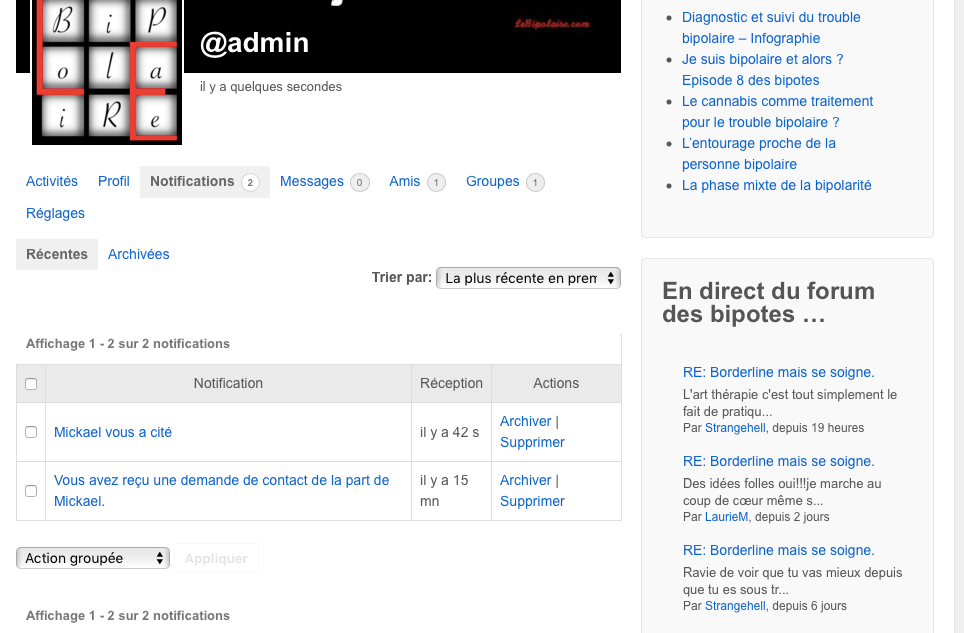The image size is (964, 633).
Task: Open the Activités tab
Action: pyautogui.click(x=52, y=181)
